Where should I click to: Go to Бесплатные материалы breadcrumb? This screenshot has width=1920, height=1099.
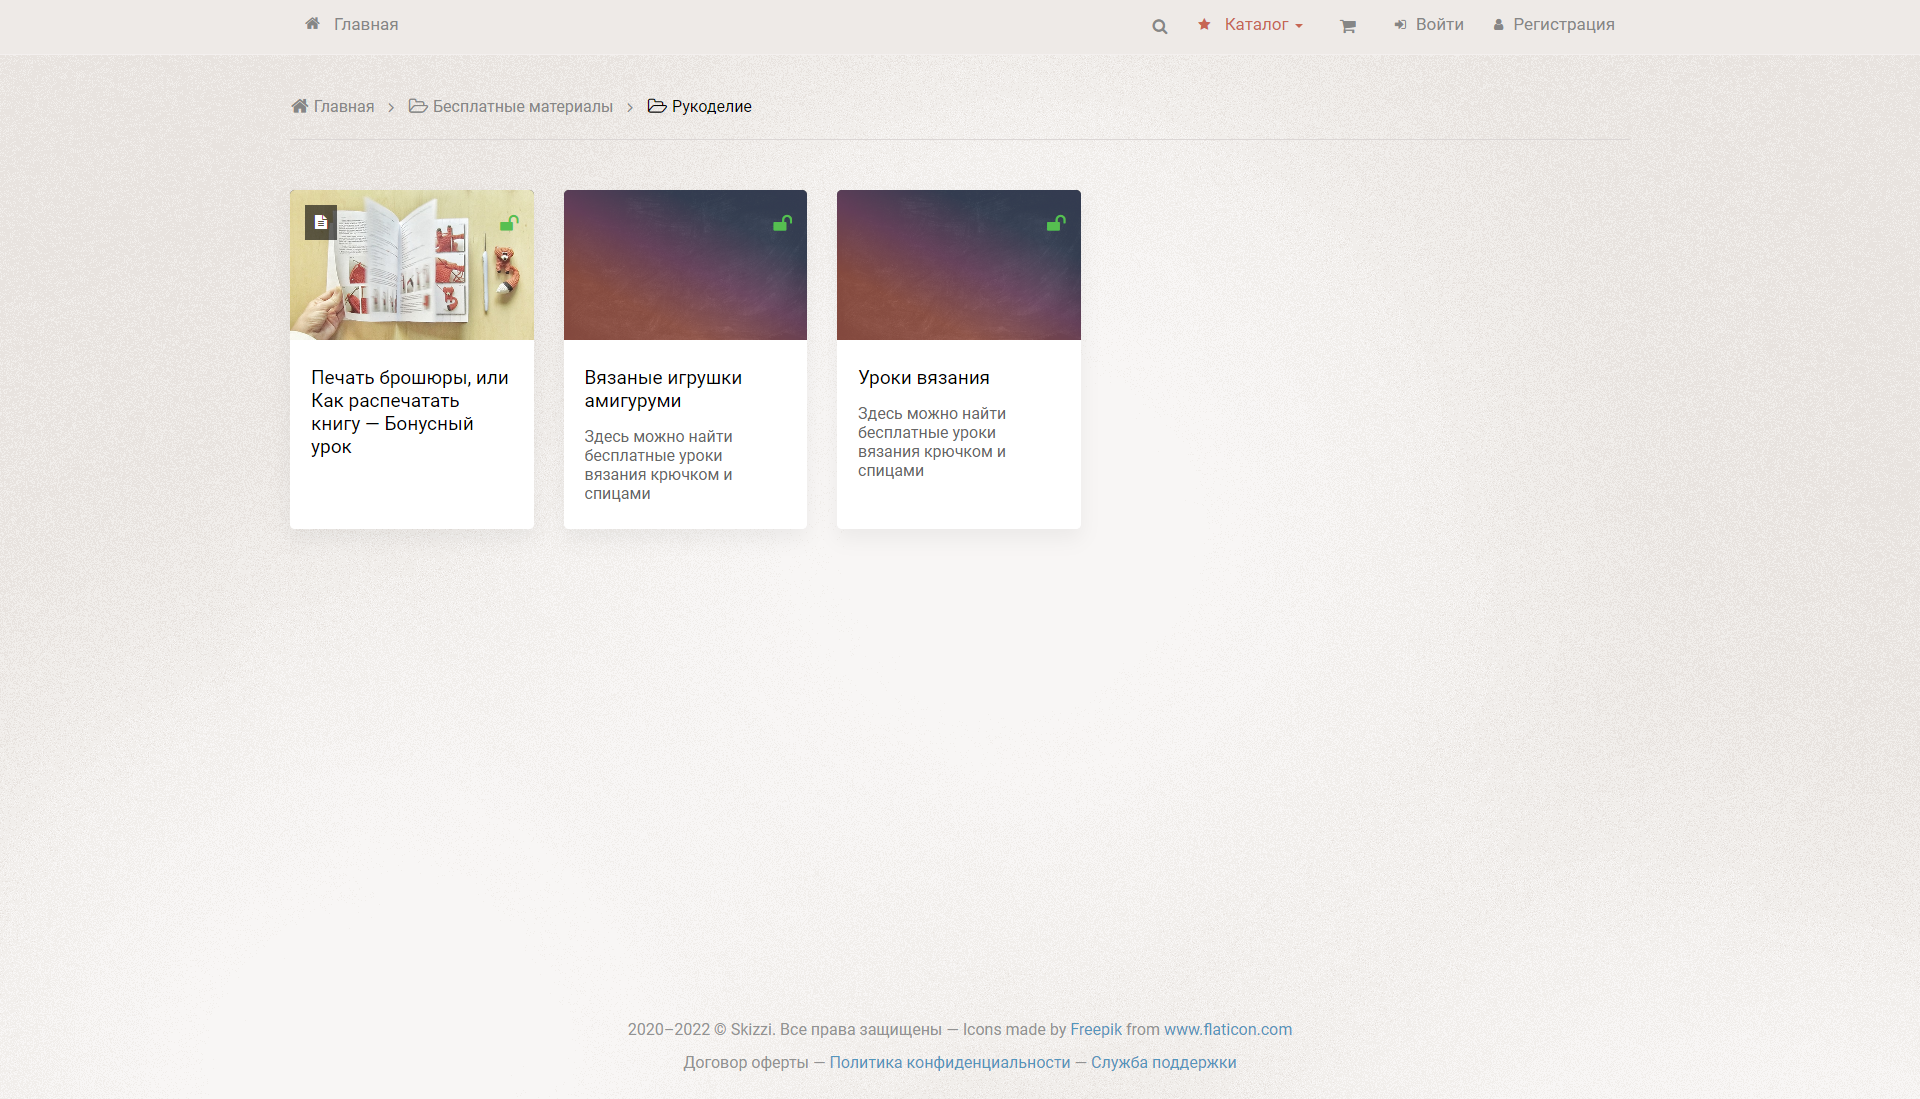pos(523,106)
